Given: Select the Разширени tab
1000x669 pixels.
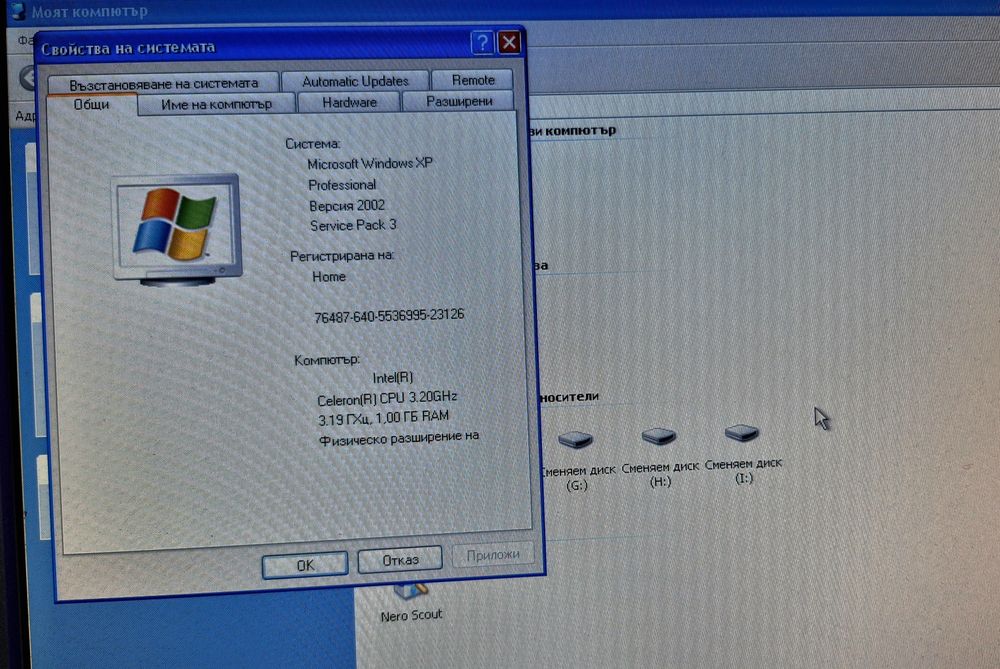Looking at the screenshot, I should (x=459, y=101).
